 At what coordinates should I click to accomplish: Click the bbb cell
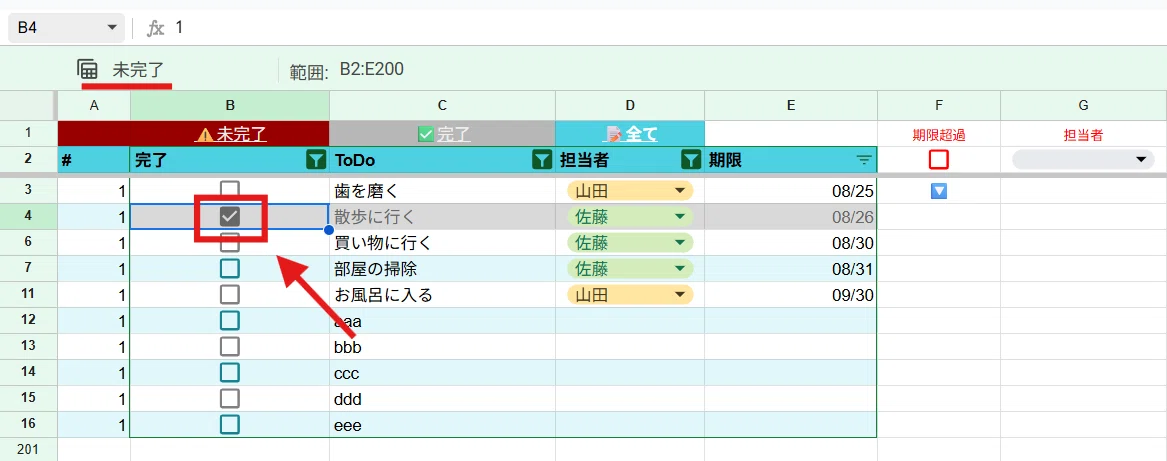[x=442, y=347]
